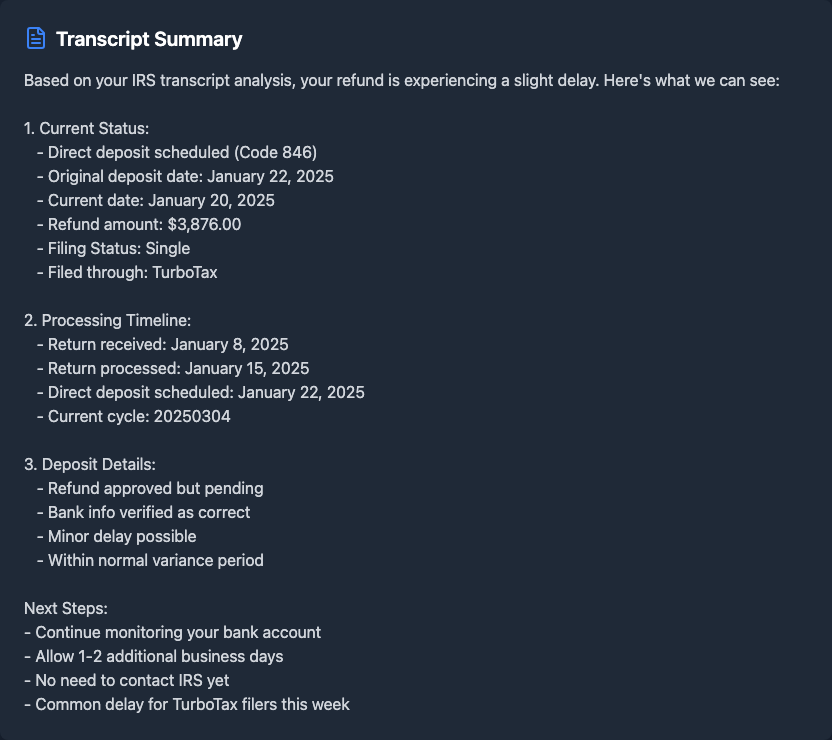Click the Next Steps heading
This screenshot has width=832, height=740.
(x=66, y=608)
